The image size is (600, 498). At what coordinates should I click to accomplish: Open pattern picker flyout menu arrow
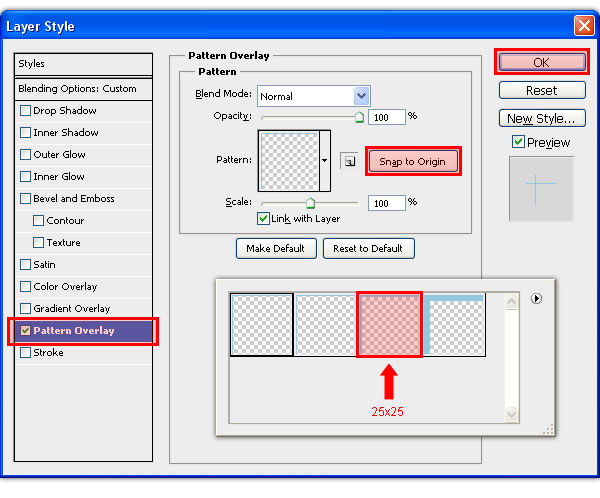[x=536, y=298]
